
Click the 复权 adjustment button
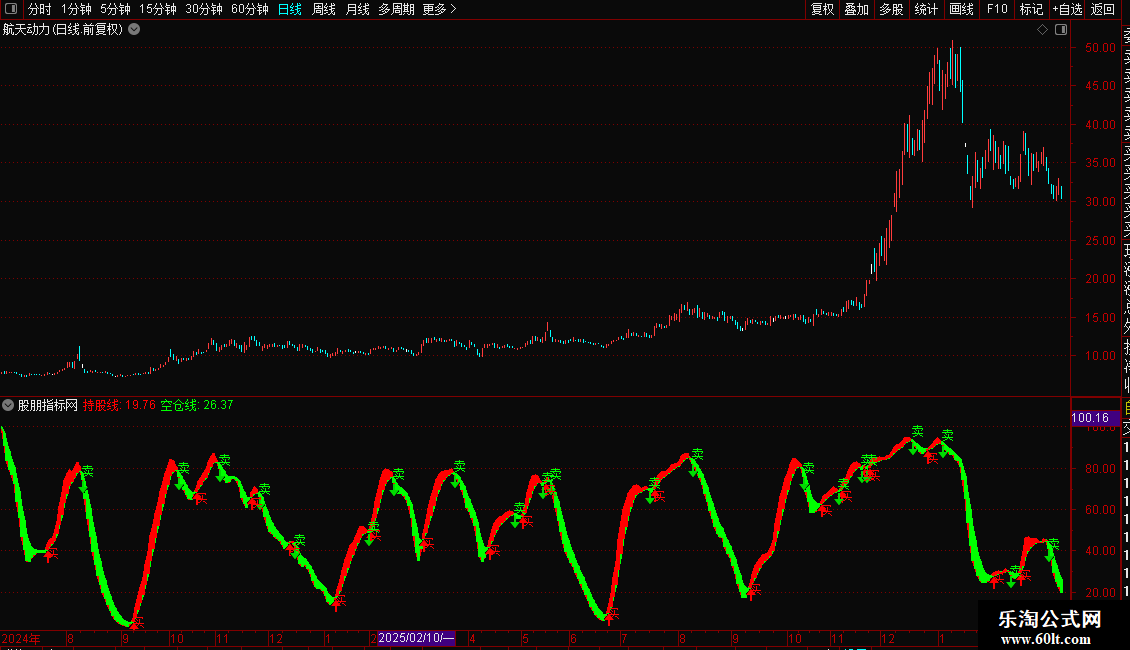(x=822, y=9)
